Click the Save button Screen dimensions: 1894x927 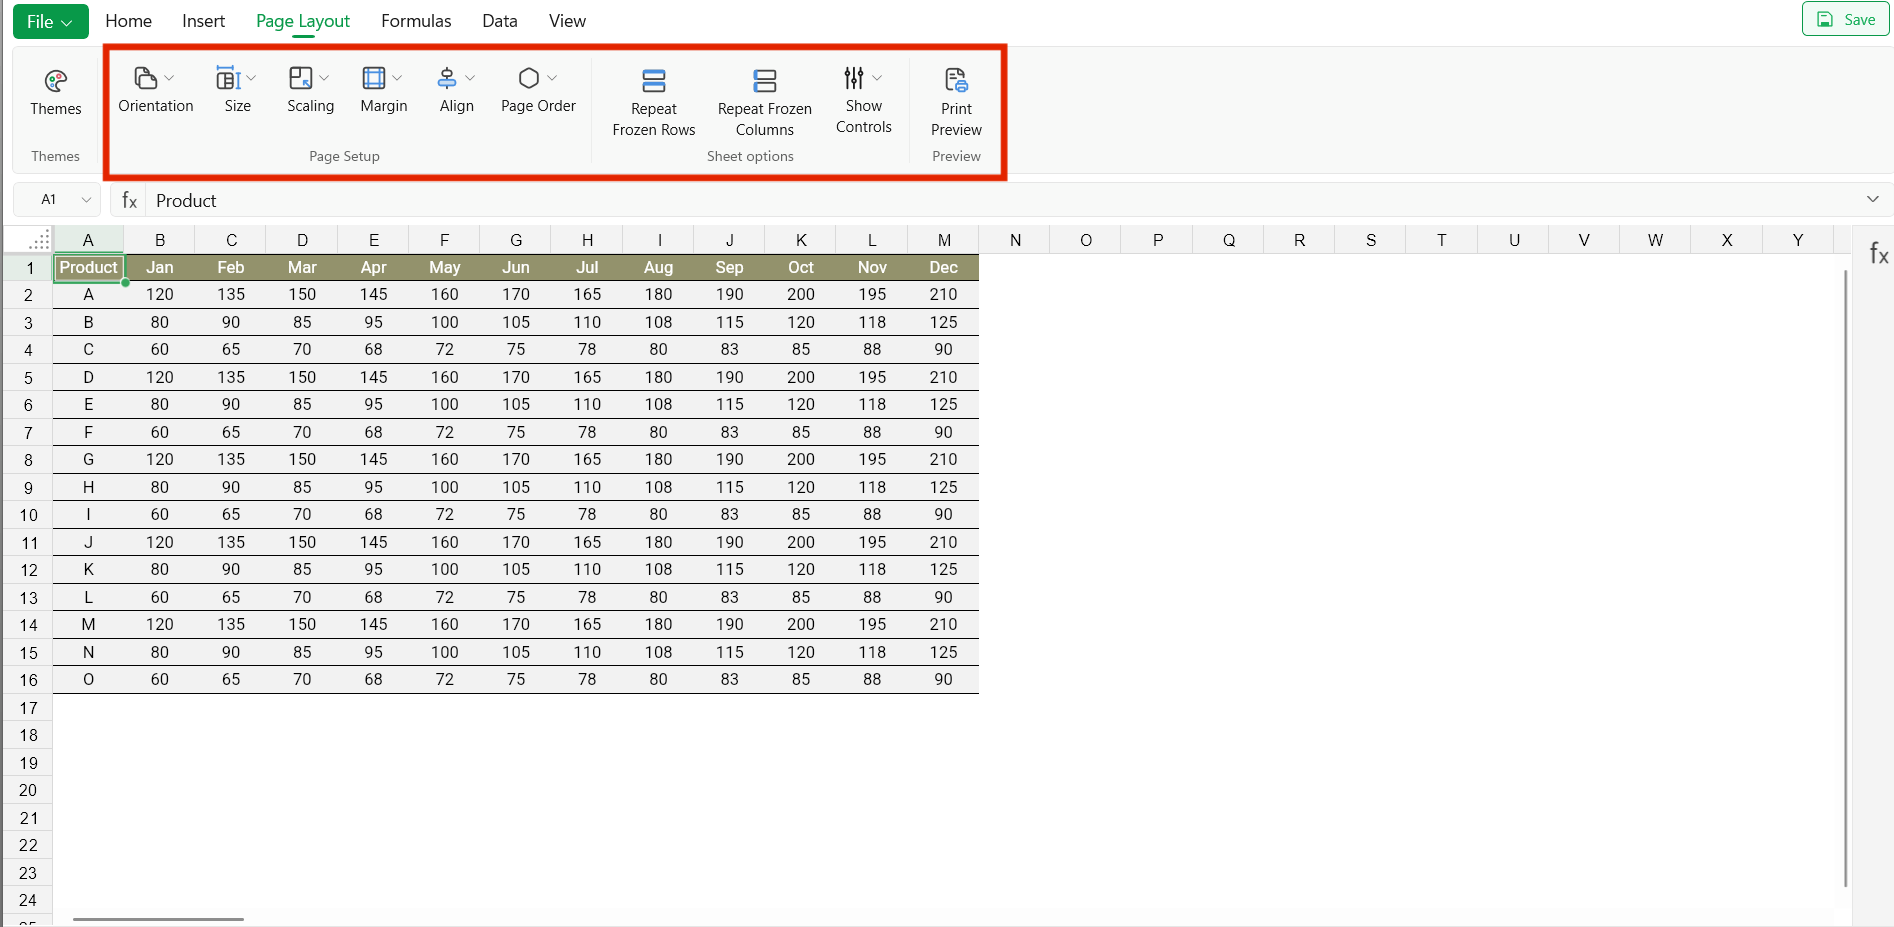[1845, 20]
